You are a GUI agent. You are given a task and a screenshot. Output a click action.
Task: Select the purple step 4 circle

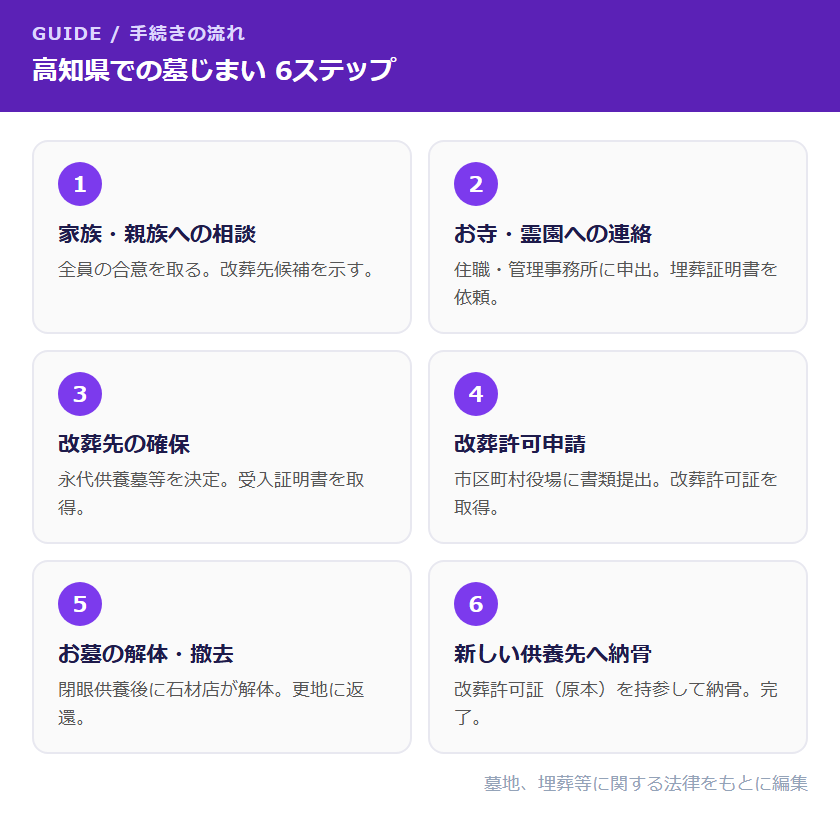[x=476, y=394]
